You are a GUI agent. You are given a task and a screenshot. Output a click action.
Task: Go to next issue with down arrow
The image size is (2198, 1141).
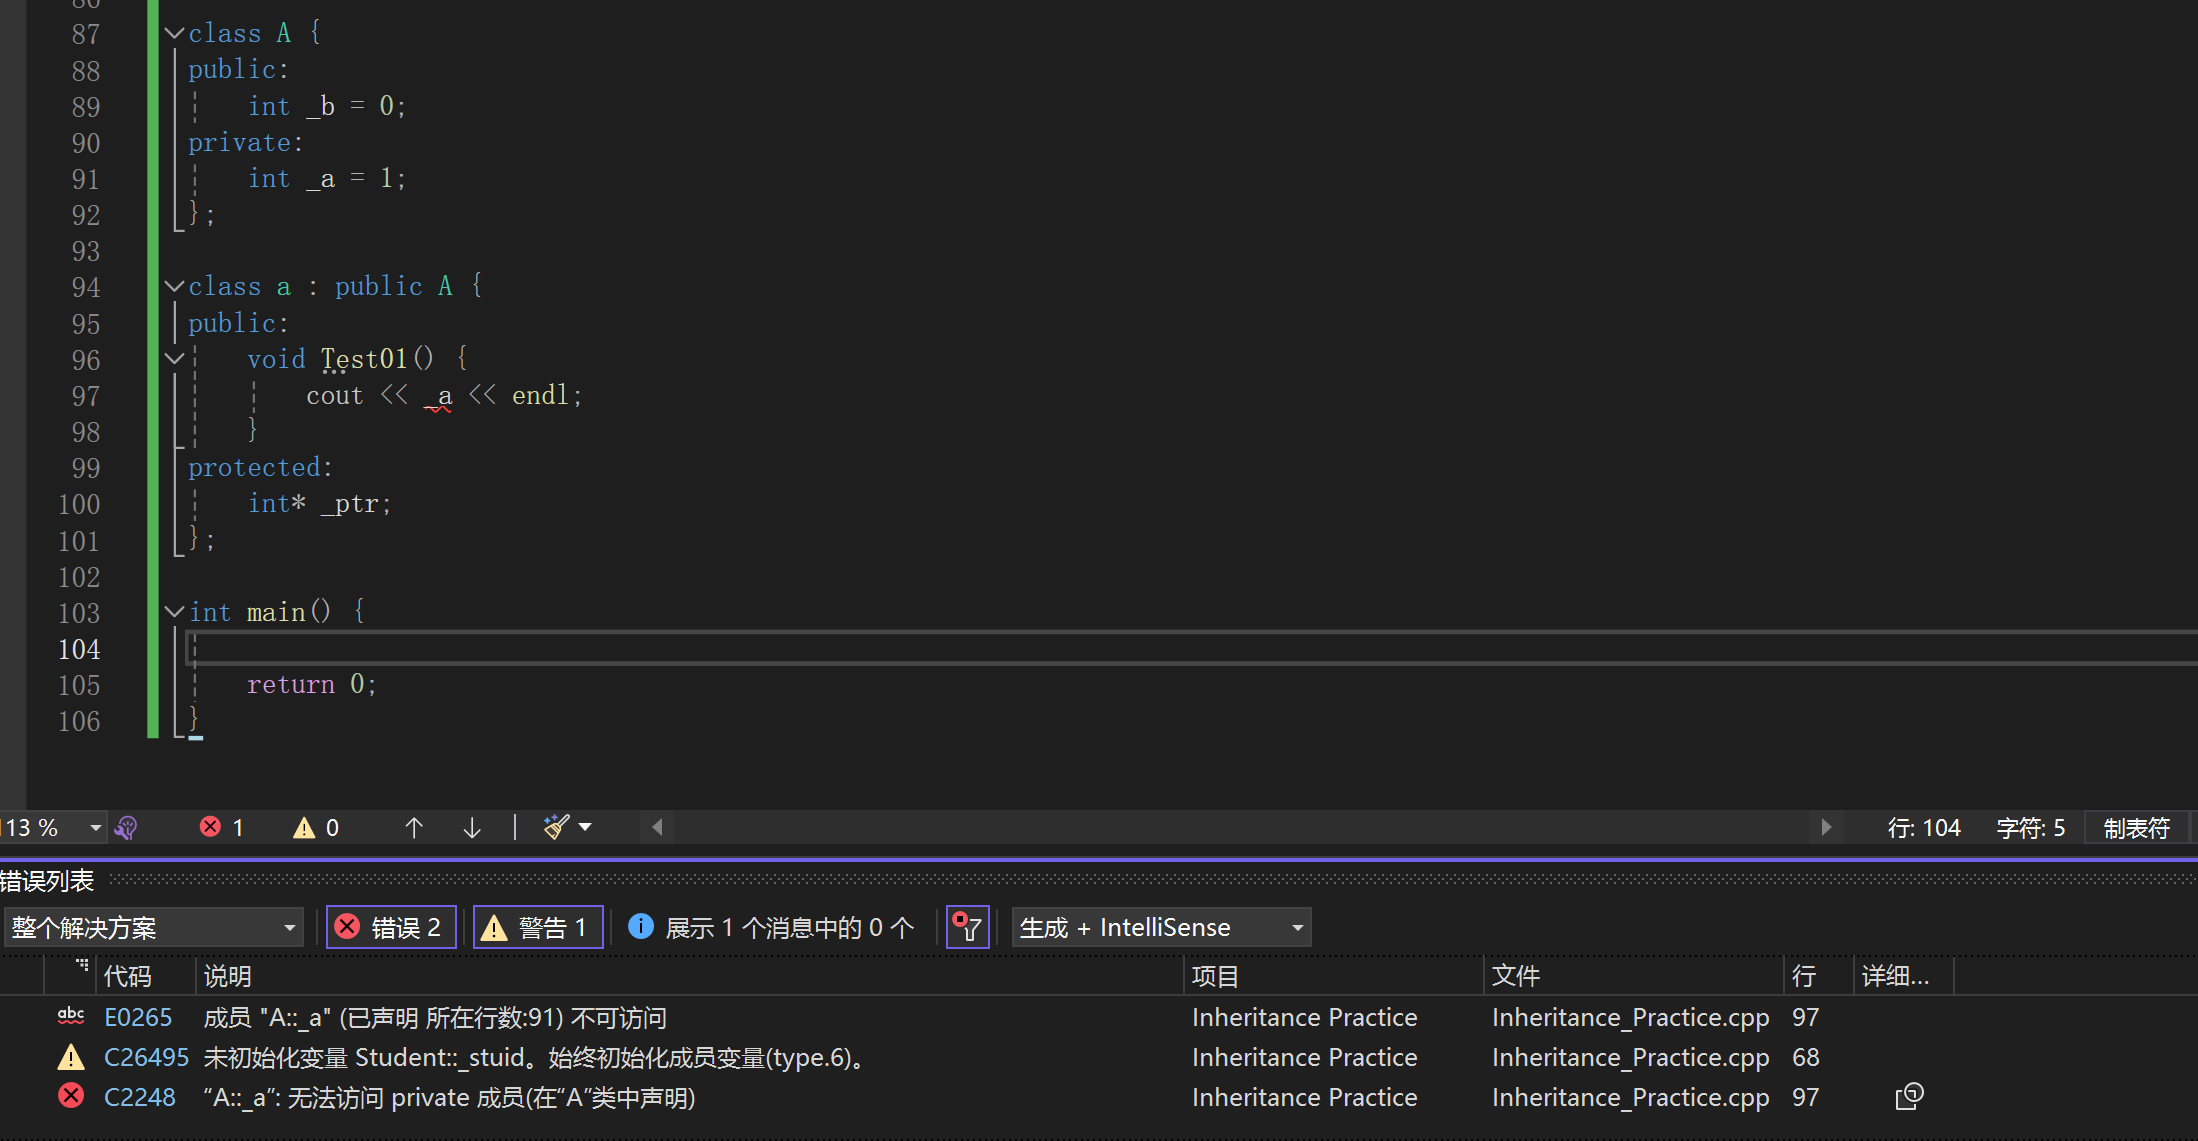click(x=472, y=827)
